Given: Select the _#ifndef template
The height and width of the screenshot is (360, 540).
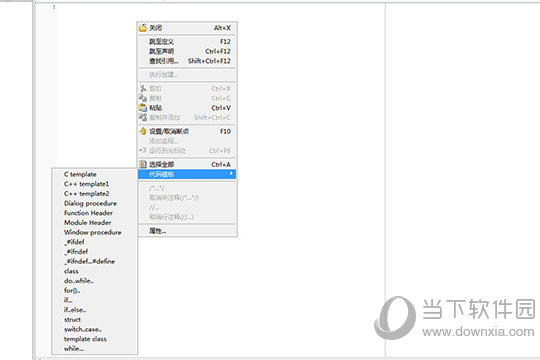Looking at the screenshot, I should (95, 252).
